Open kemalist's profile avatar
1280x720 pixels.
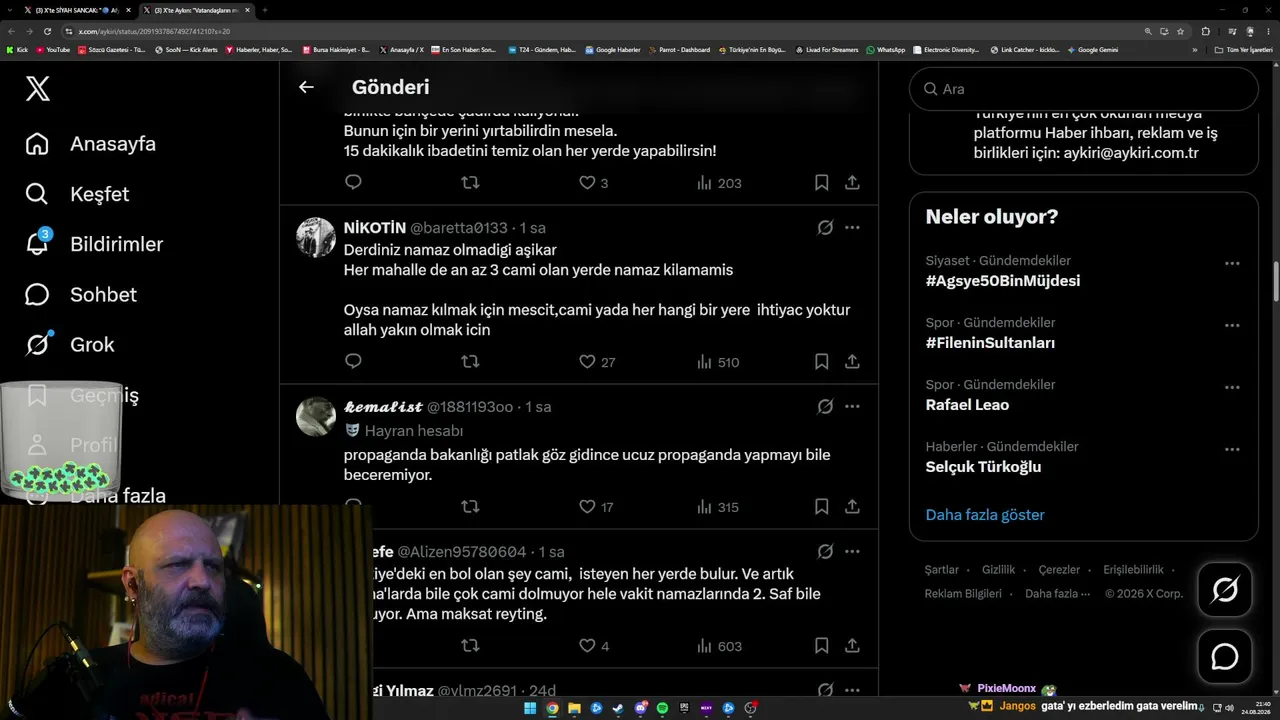[x=316, y=416]
